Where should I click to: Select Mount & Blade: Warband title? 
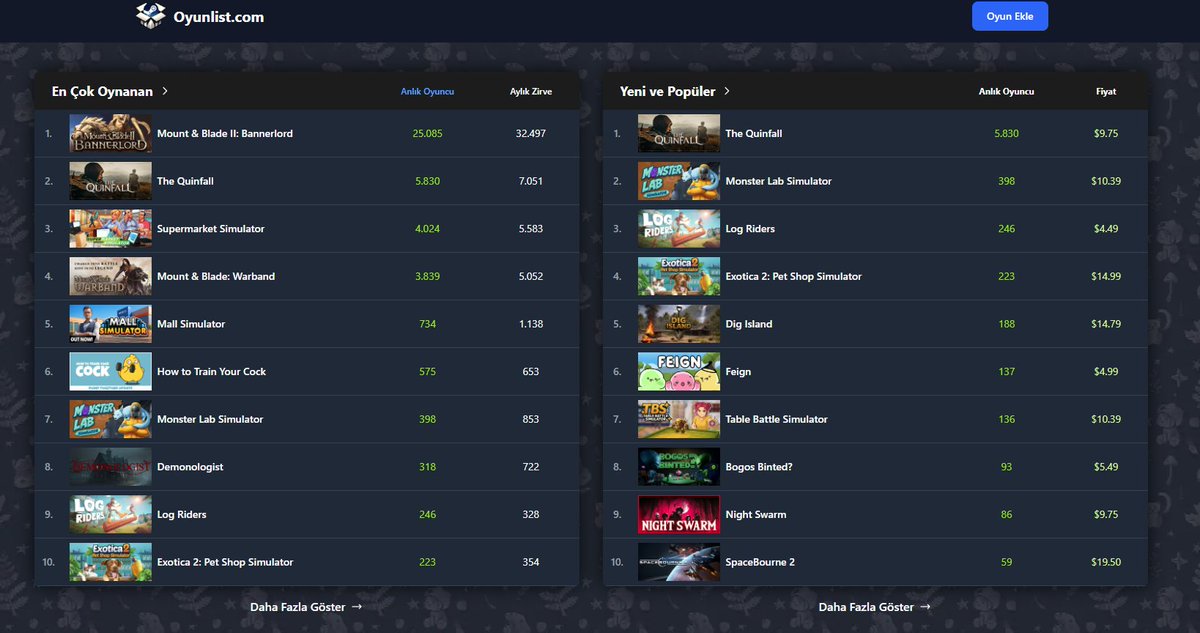[216, 276]
